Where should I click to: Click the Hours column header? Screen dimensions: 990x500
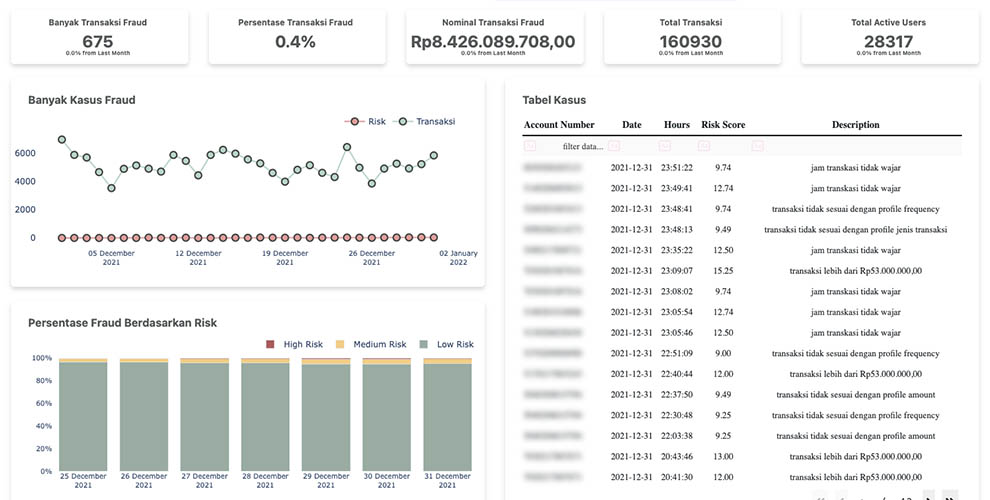(x=677, y=125)
